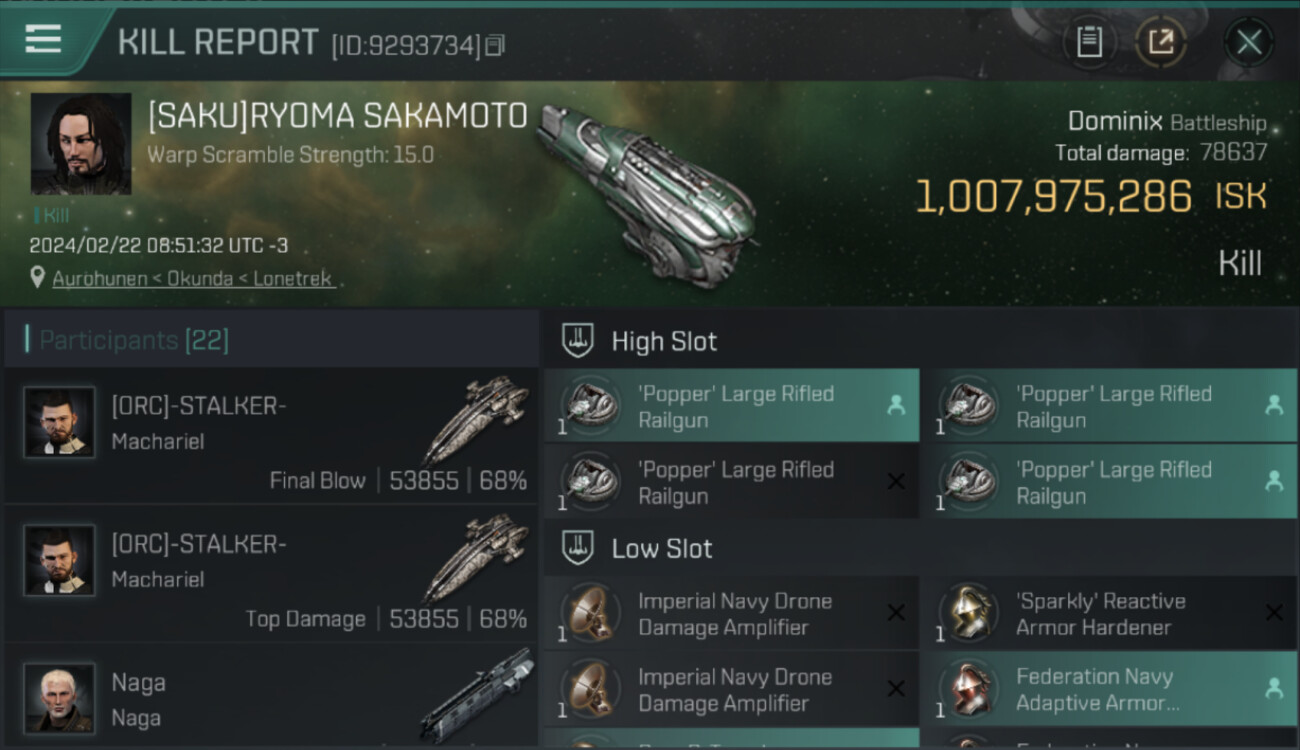This screenshot has width=1300, height=750.
Task: Open the clipboard notes icon
Action: click(1089, 42)
